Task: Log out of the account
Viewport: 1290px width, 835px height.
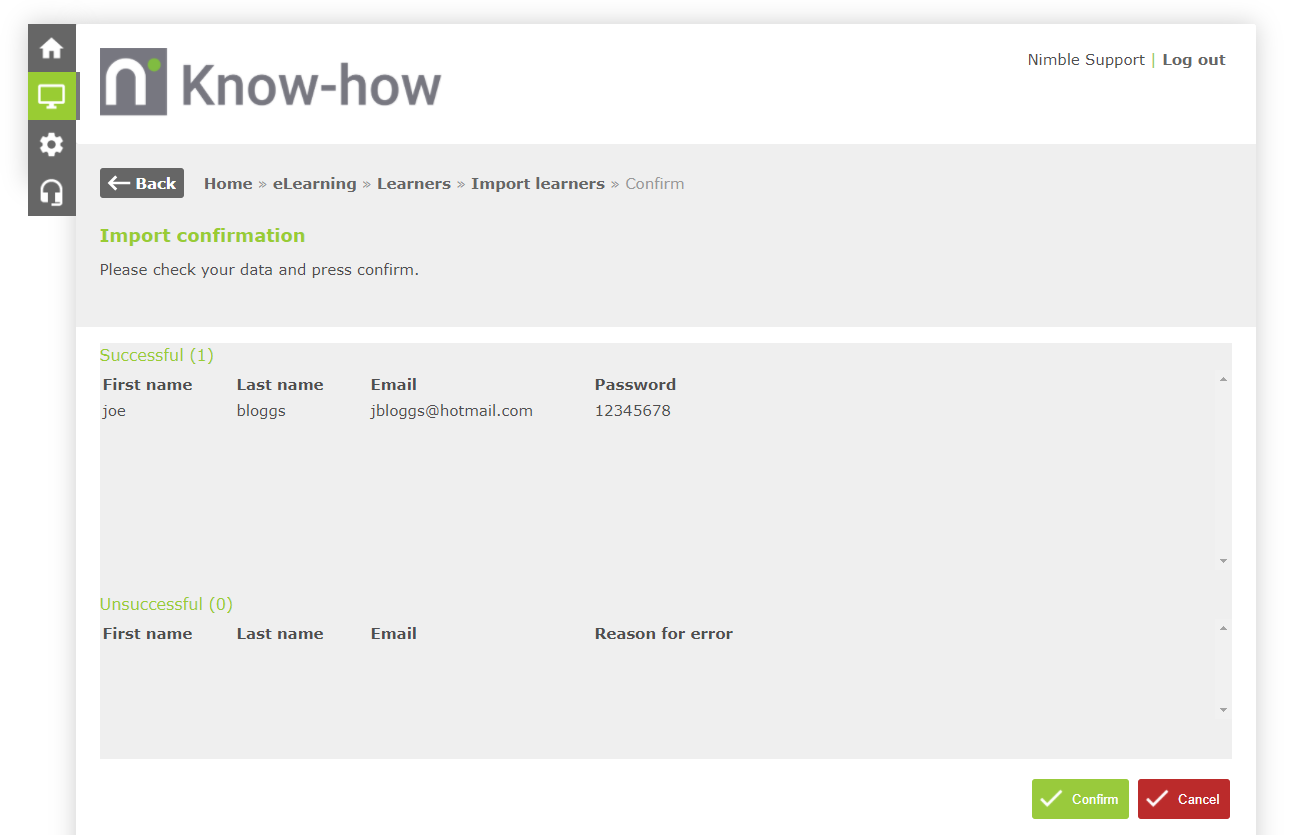Action: 1194,60
